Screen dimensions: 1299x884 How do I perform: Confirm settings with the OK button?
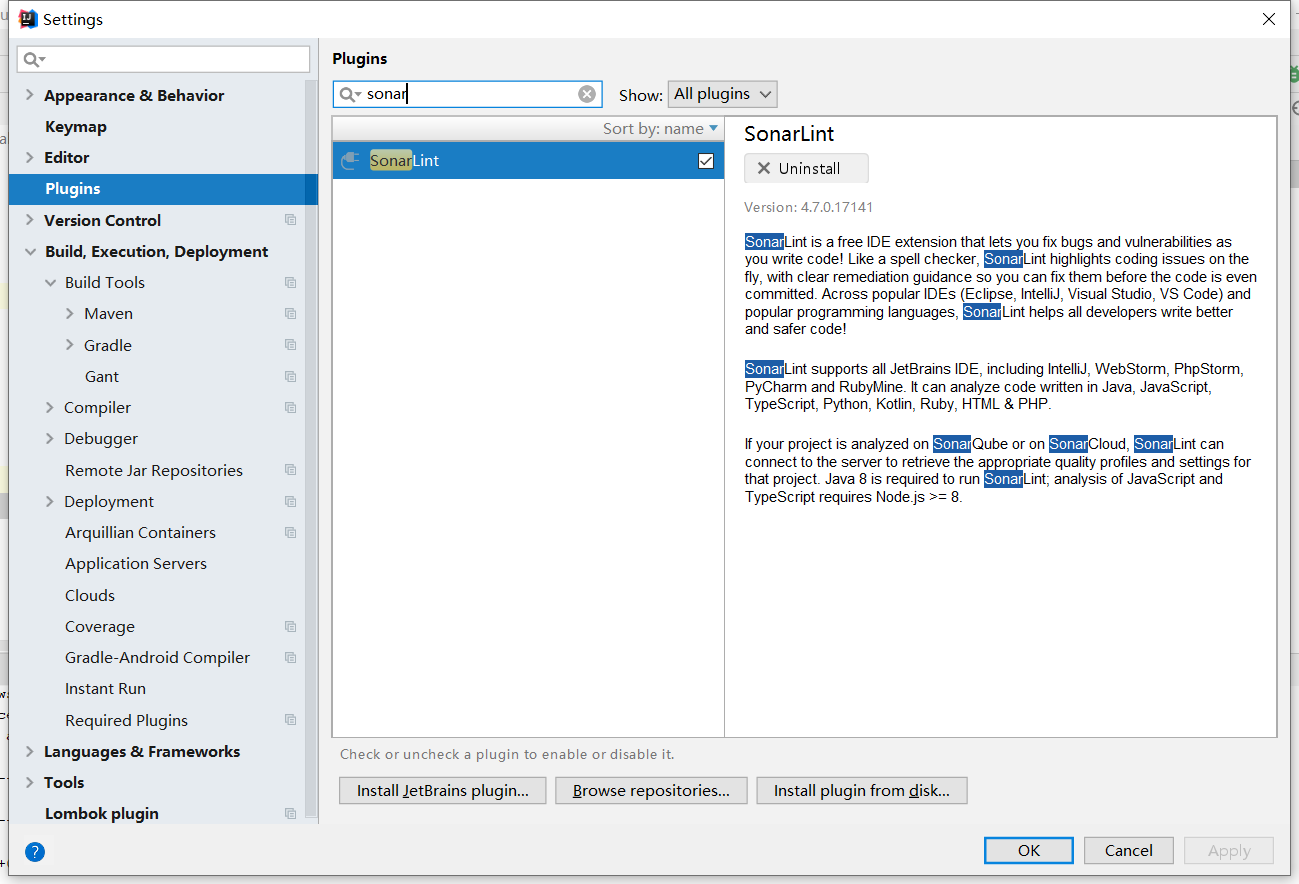pos(1029,850)
